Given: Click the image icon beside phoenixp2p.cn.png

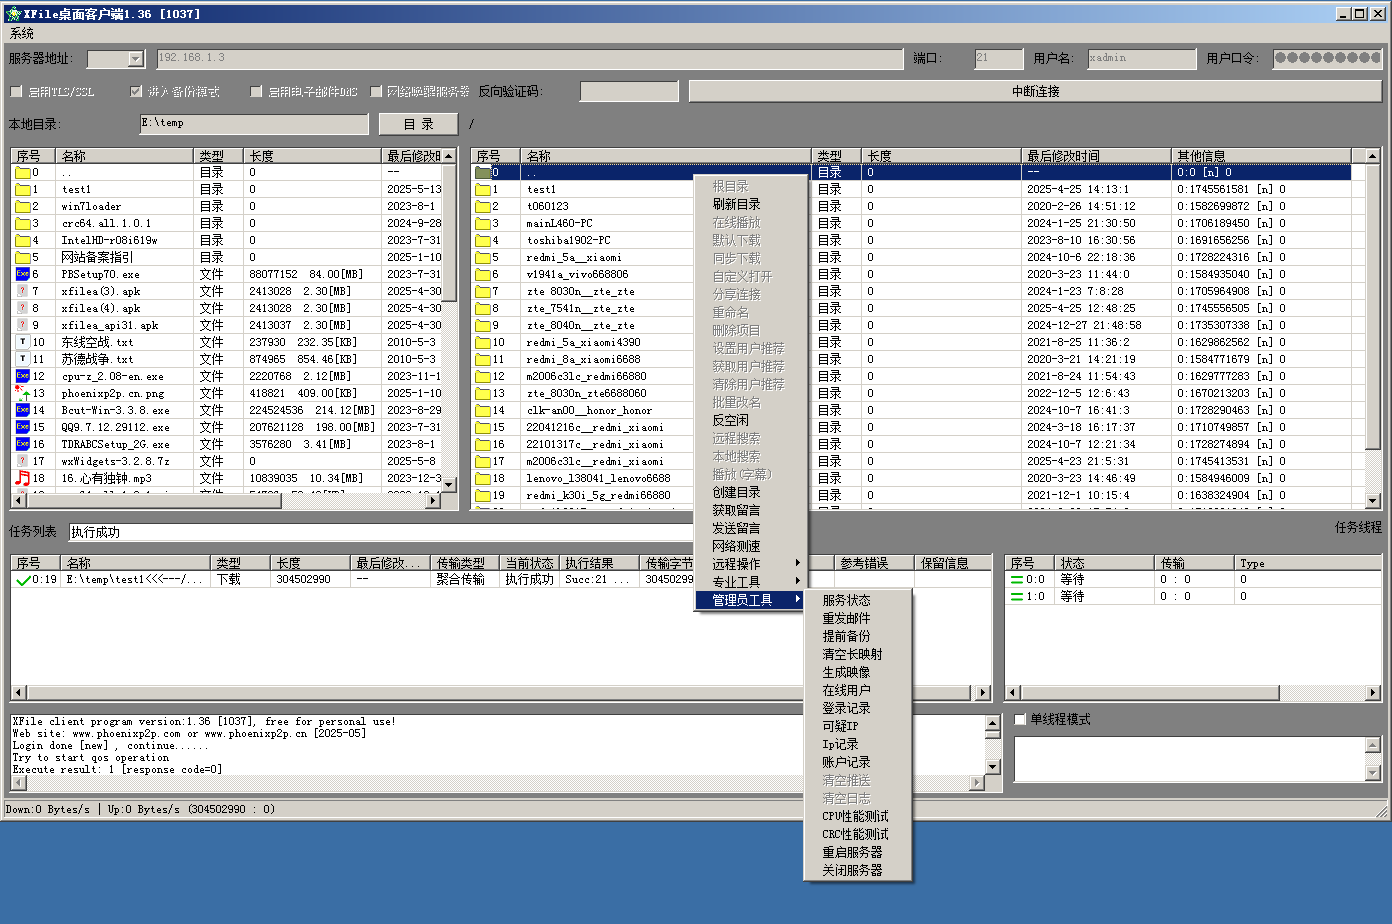Looking at the screenshot, I should point(22,393).
